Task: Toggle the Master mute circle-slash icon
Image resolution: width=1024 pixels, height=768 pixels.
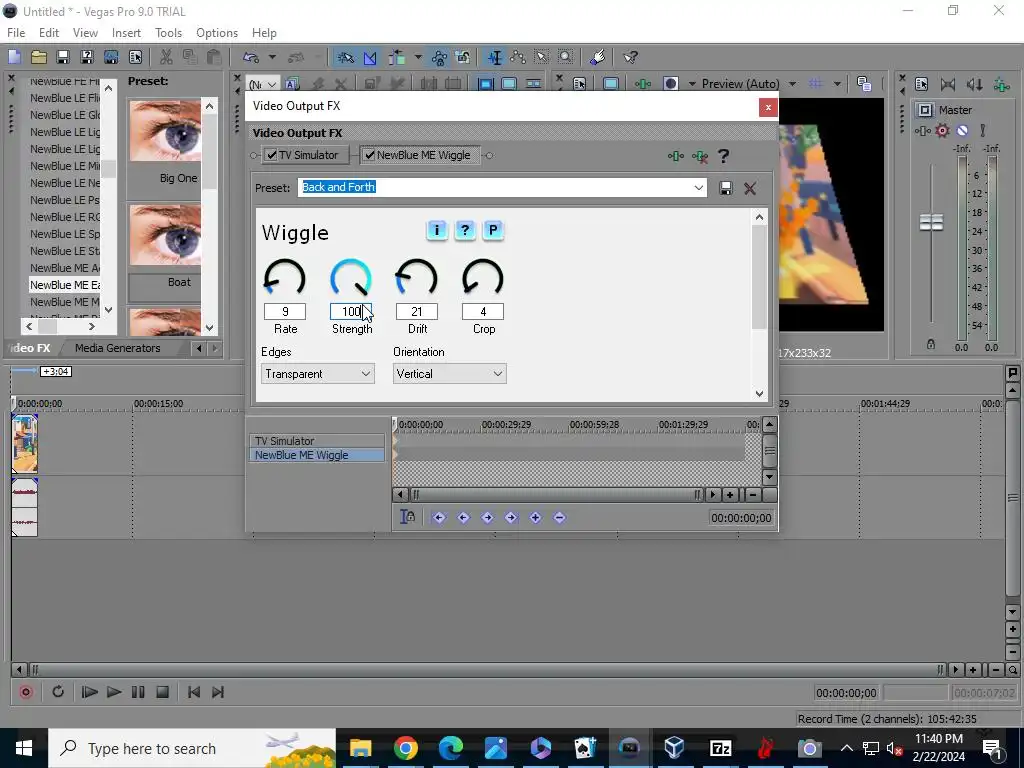Action: 962,131
